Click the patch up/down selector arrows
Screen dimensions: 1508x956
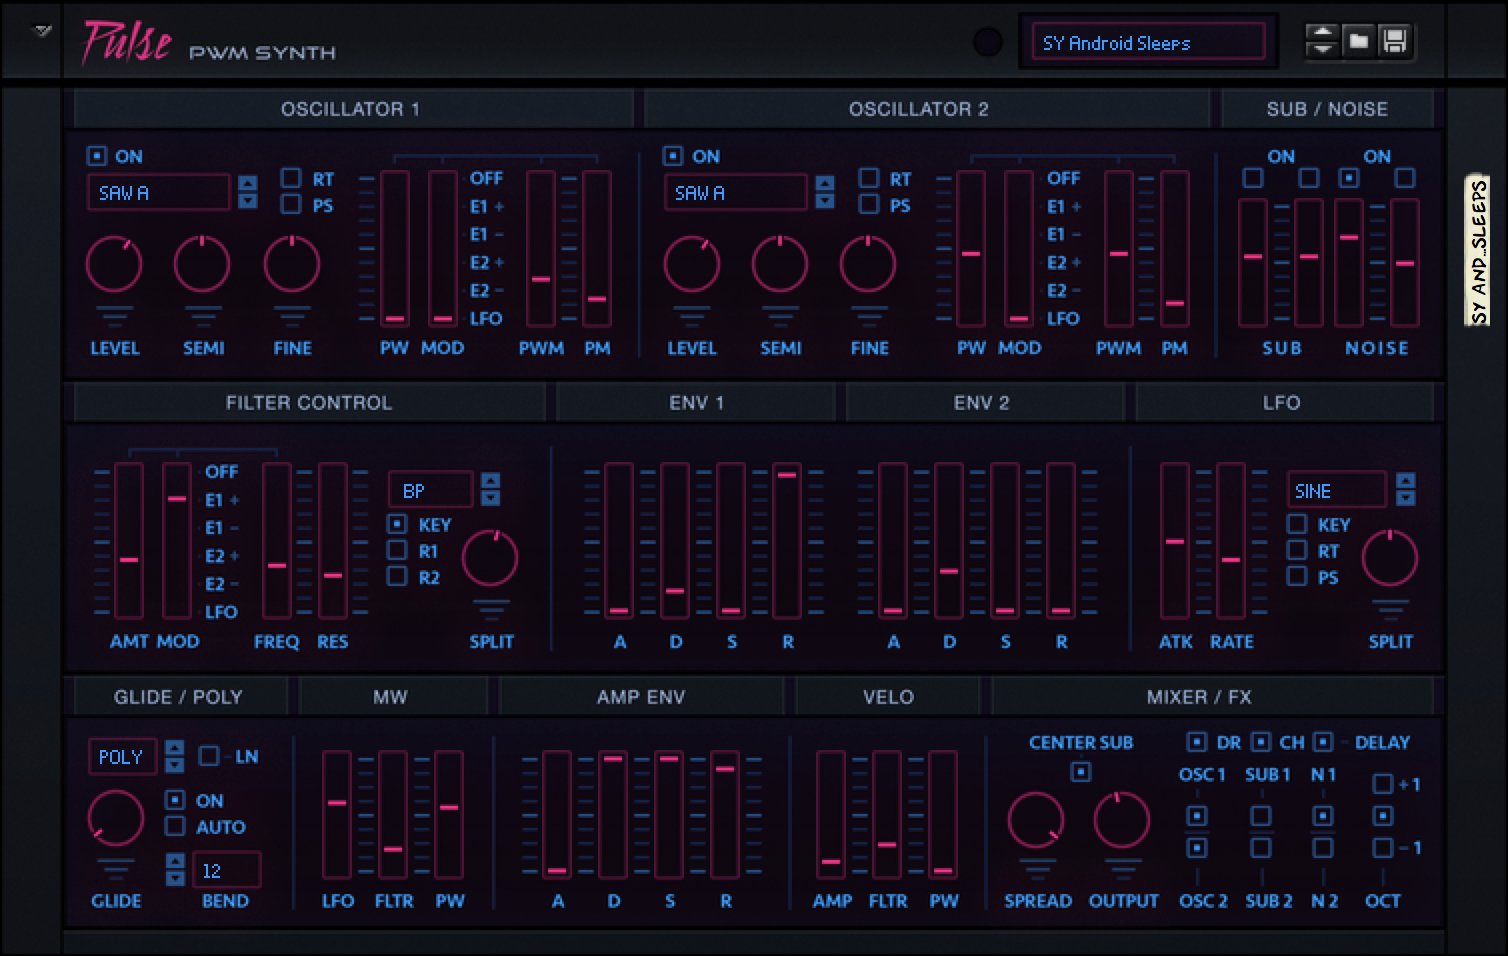coord(1322,41)
